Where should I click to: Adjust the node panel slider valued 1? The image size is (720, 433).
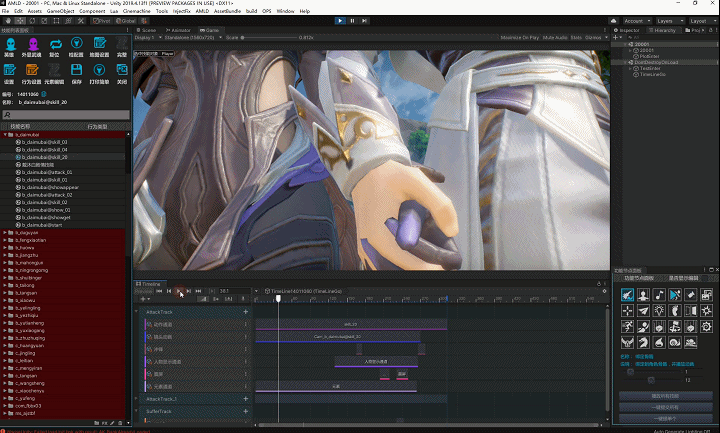pyautogui.click(x=653, y=372)
